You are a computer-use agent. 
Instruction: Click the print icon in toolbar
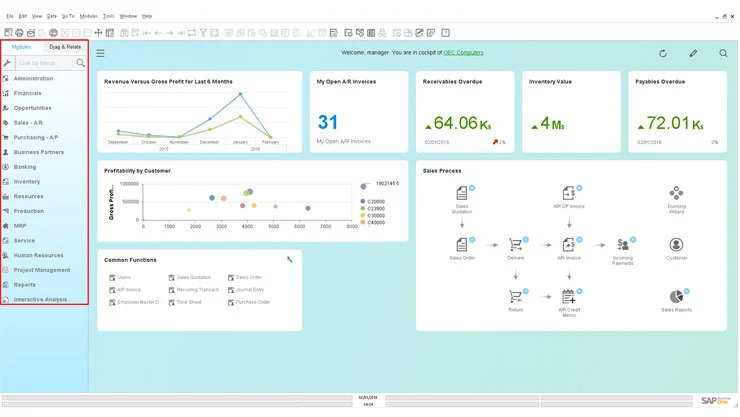[x=19, y=33]
